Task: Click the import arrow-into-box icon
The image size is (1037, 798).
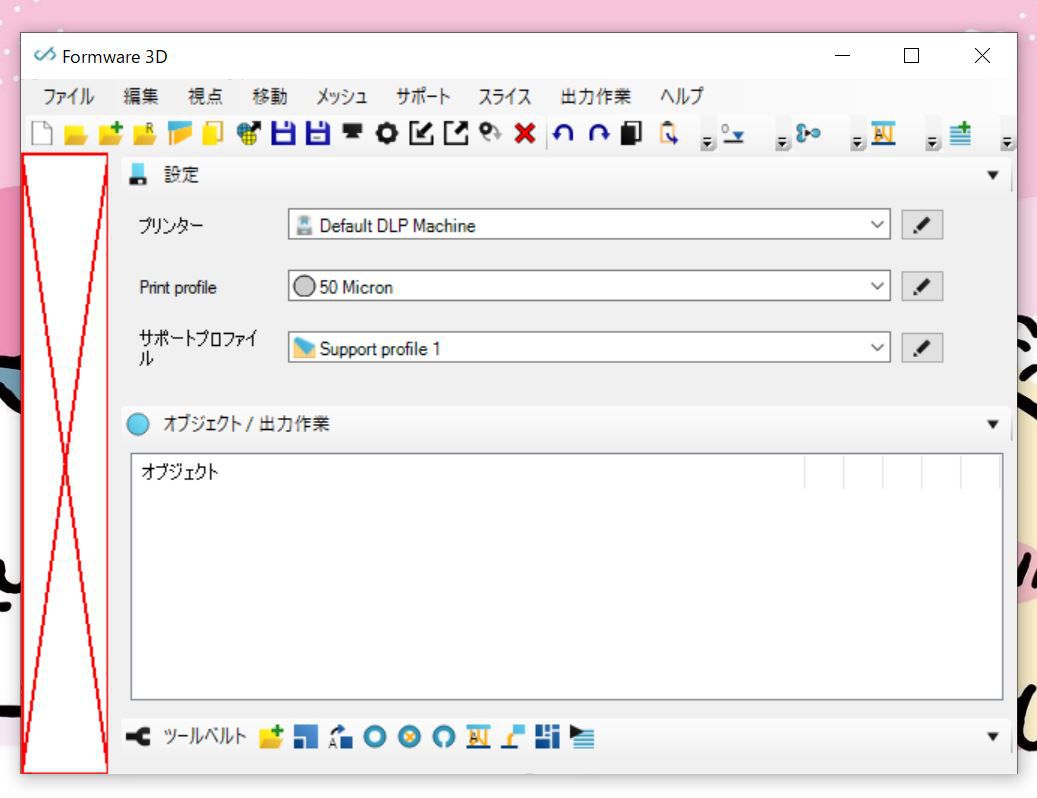Action: point(421,134)
